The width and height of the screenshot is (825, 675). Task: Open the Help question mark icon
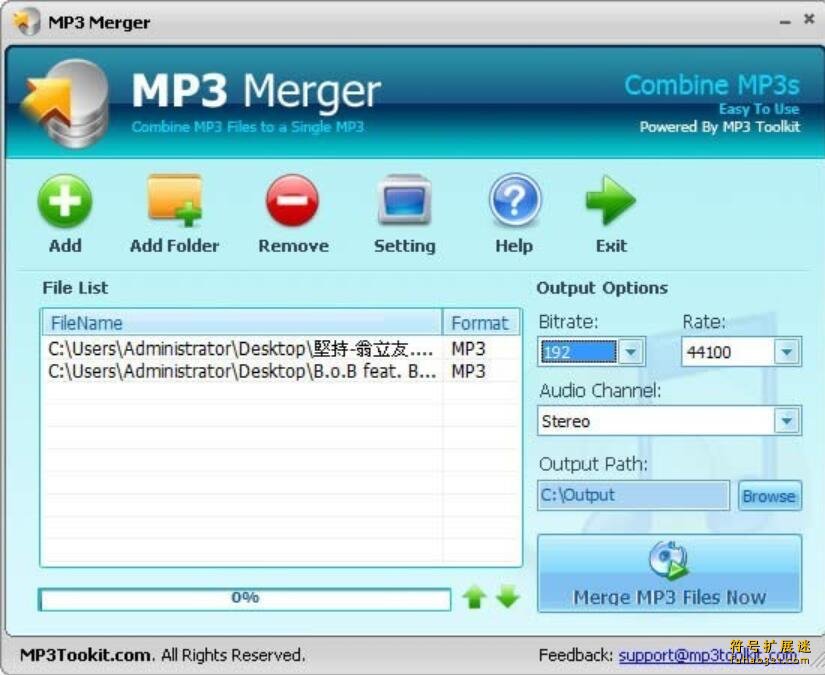[x=515, y=200]
